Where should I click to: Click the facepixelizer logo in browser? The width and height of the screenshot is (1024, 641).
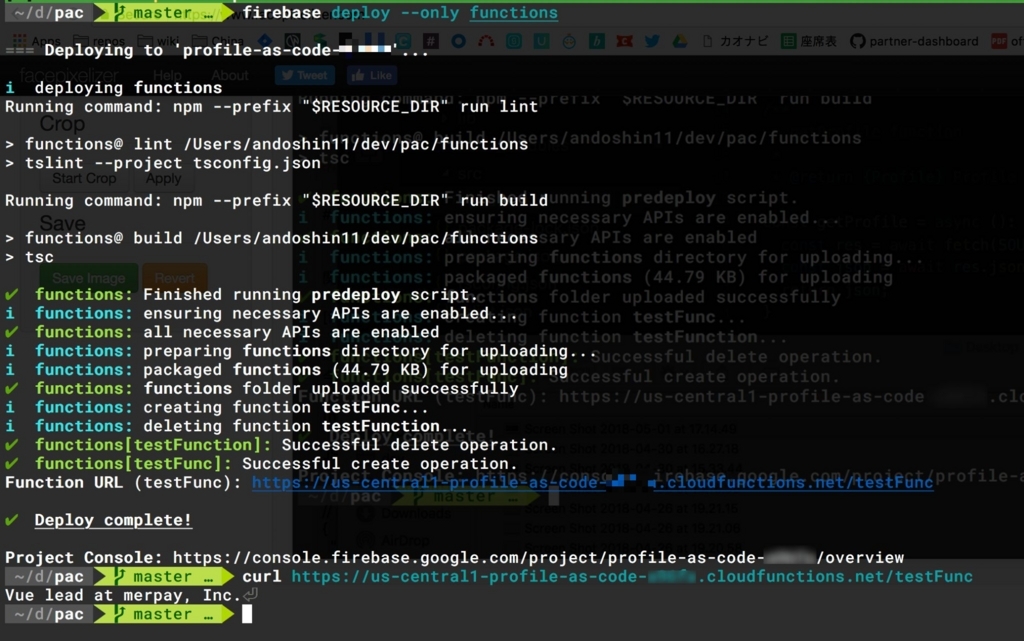(x=69, y=76)
